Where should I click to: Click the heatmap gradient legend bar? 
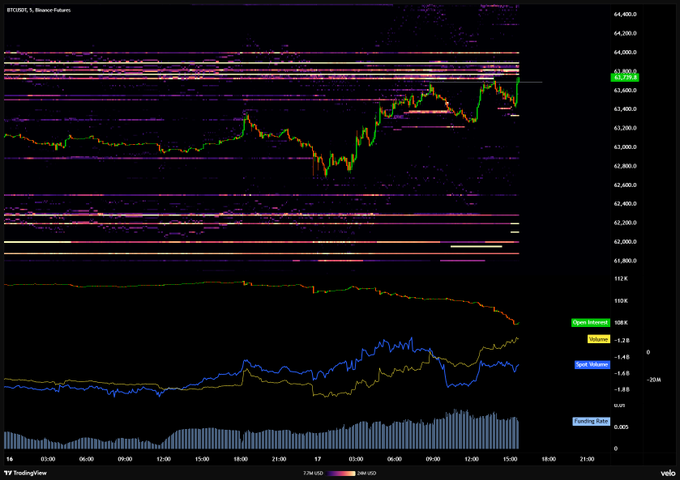(341, 473)
